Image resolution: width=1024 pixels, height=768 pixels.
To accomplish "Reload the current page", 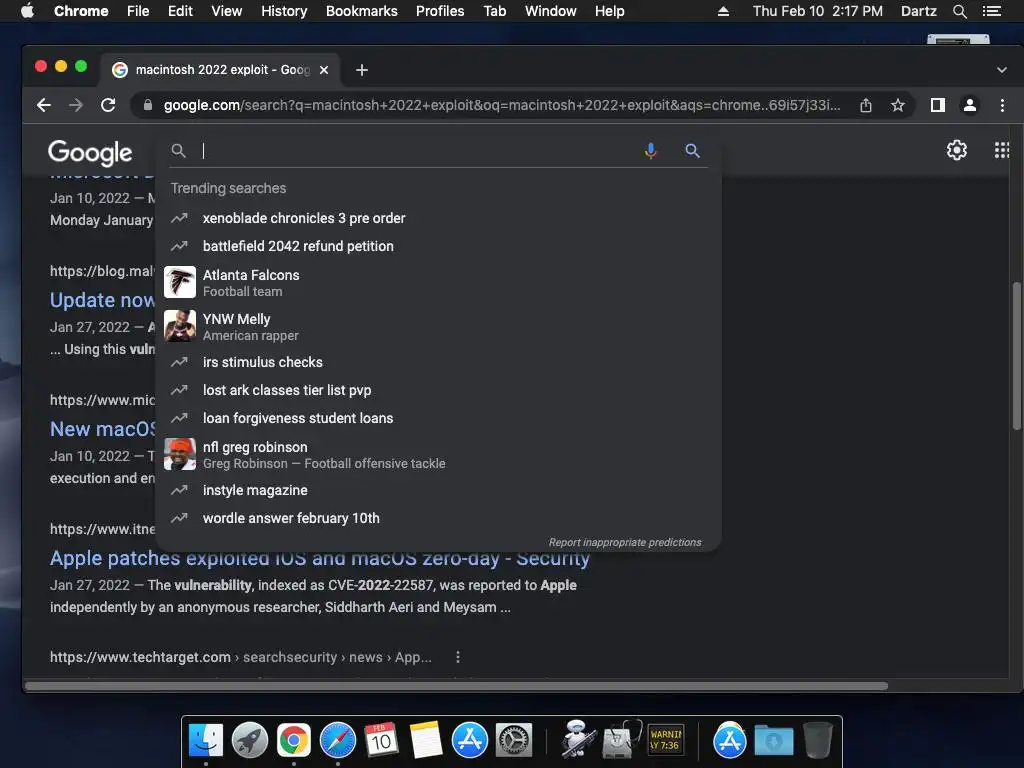I will [108, 105].
